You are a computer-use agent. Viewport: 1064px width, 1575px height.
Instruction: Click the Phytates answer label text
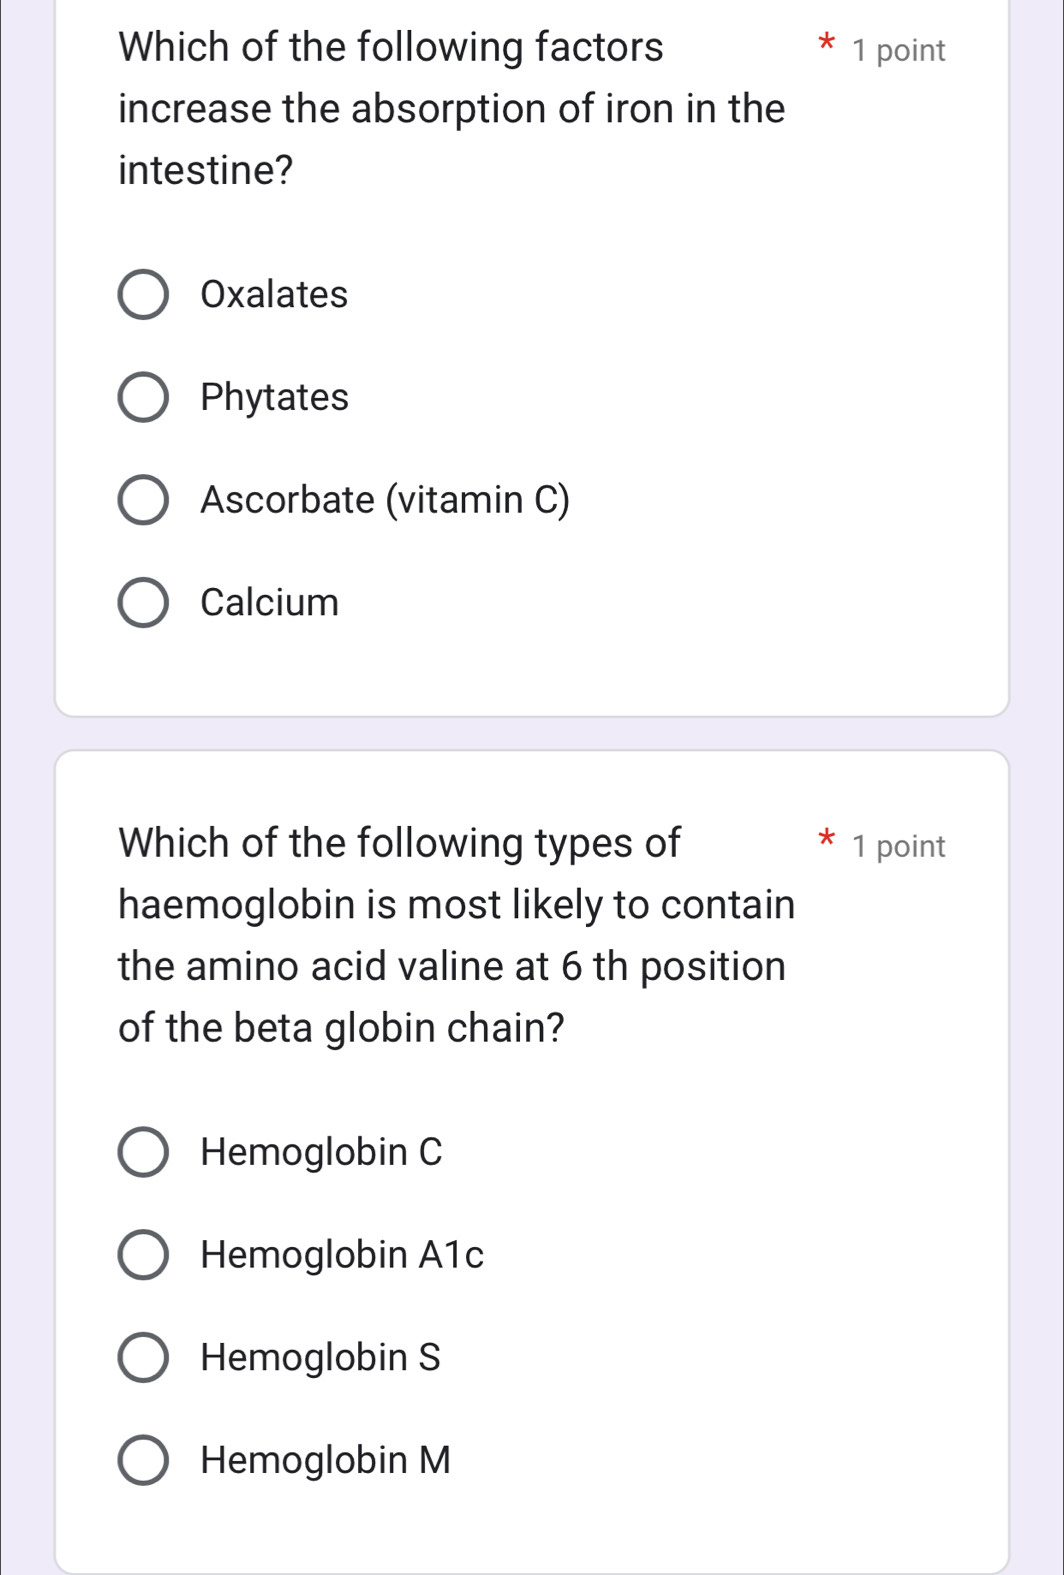274,397
